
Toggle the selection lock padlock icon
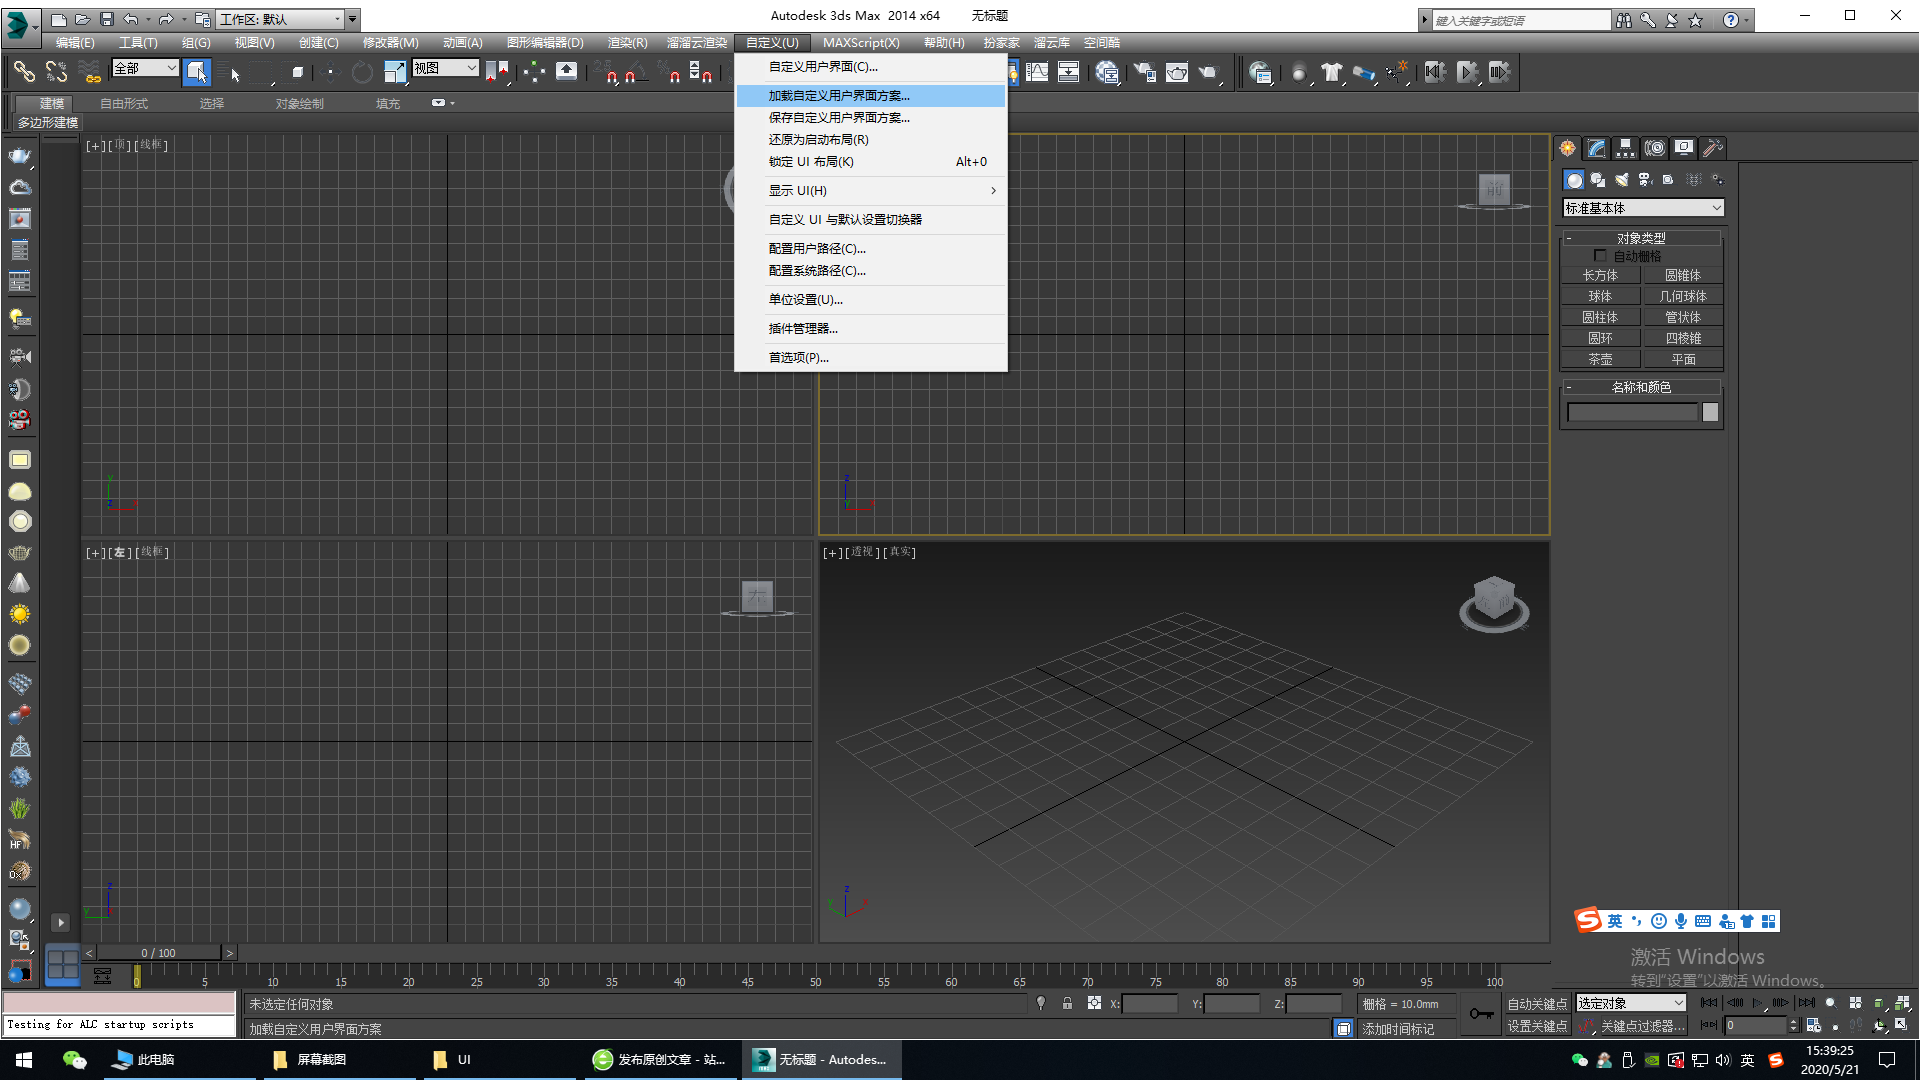pyautogui.click(x=1067, y=1004)
